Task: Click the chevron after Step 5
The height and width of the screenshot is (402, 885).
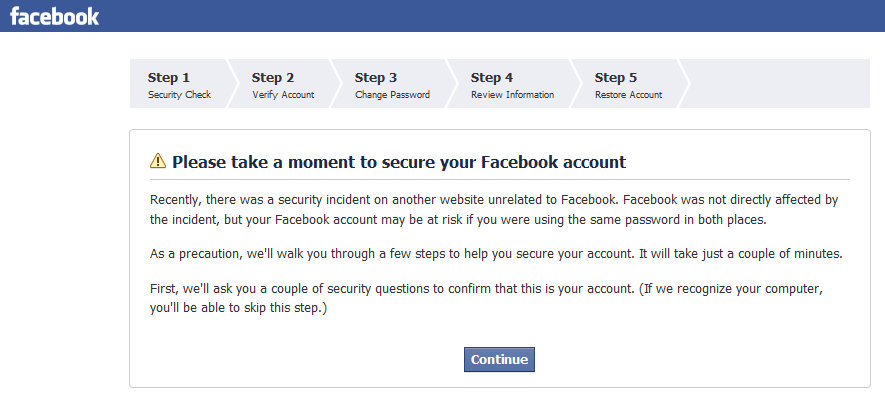Action: [x=684, y=84]
